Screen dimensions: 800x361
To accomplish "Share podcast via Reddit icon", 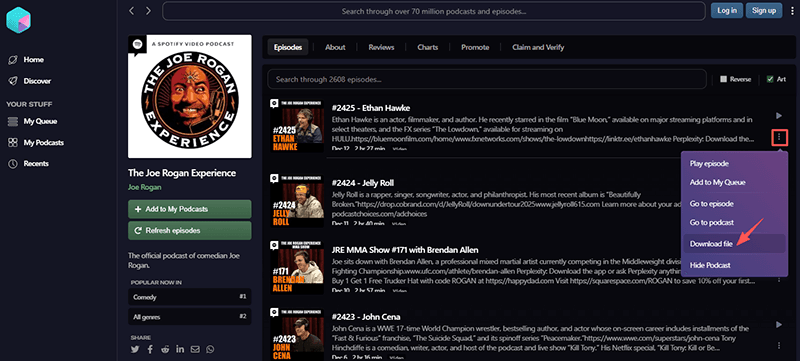I will pos(165,349).
